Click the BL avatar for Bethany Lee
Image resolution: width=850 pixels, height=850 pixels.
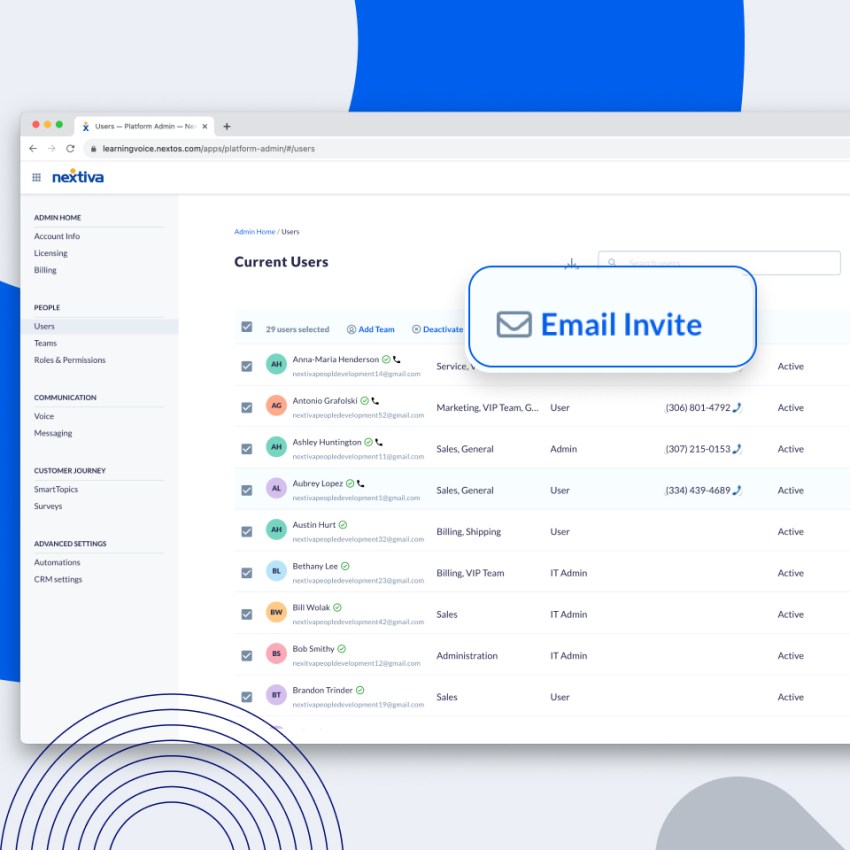pyautogui.click(x=276, y=571)
